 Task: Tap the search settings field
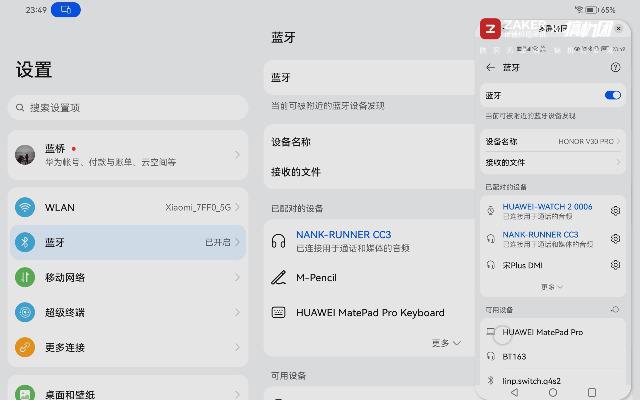(128, 108)
